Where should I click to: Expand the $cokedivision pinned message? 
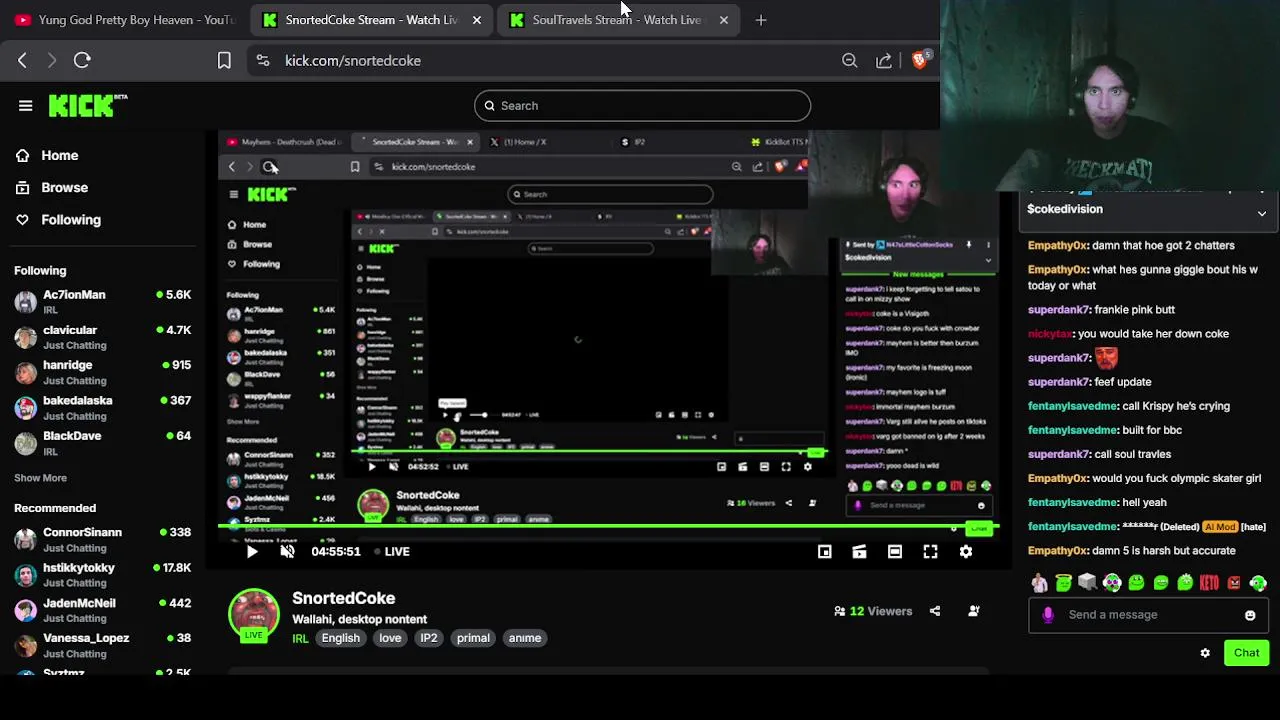(1261, 213)
